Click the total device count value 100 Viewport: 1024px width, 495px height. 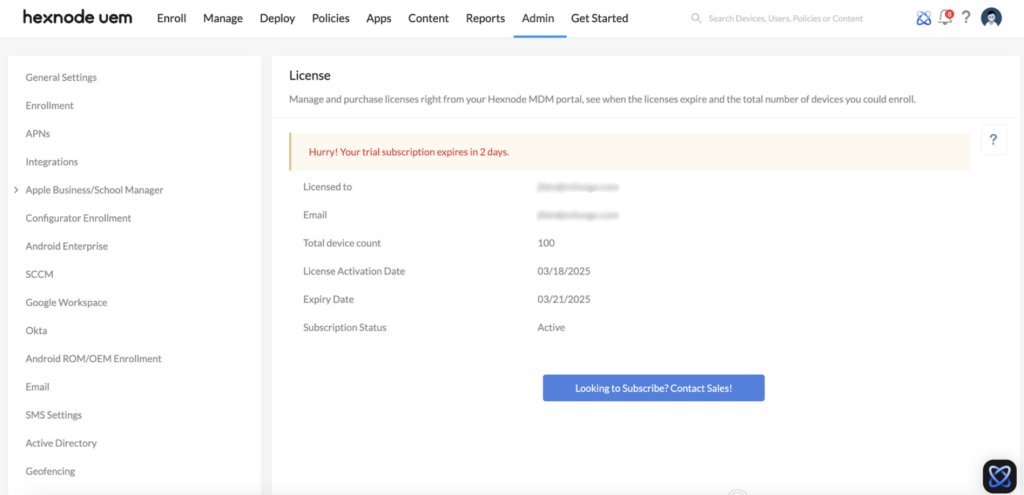(x=546, y=243)
